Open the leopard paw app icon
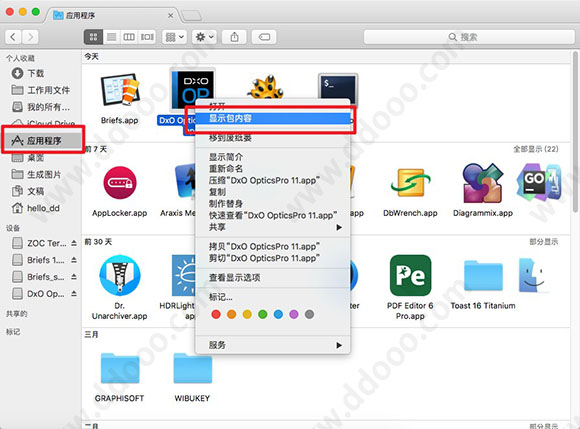 tap(265, 87)
